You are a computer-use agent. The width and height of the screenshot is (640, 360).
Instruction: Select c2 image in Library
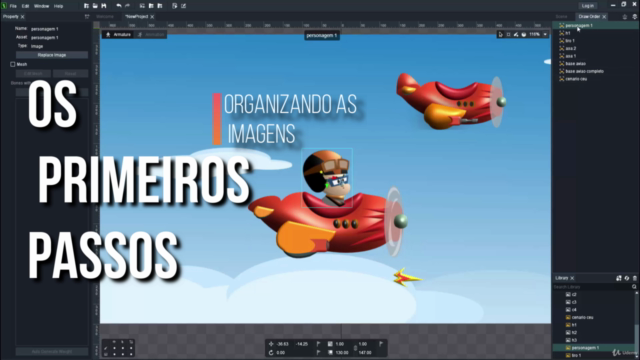[x=593, y=294]
